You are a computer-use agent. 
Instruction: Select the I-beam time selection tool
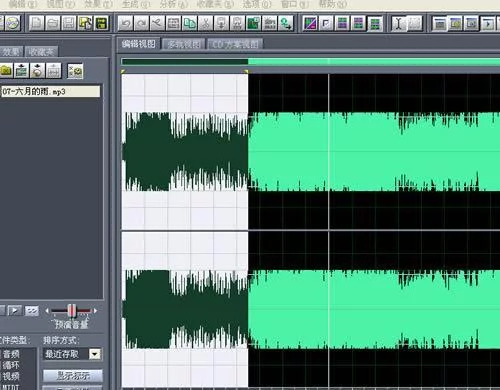click(x=398, y=24)
